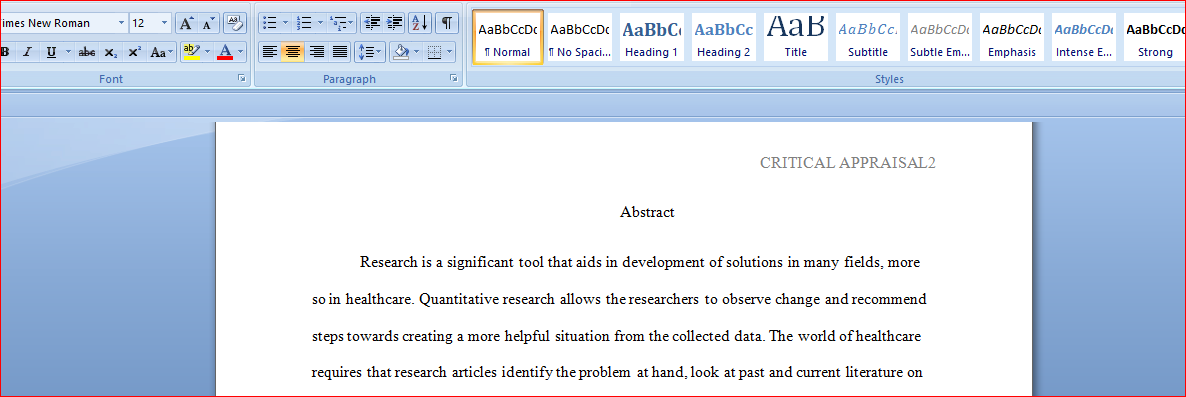The image size is (1186, 397).
Task: Apply superscript formatting
Action: (134, 52)
